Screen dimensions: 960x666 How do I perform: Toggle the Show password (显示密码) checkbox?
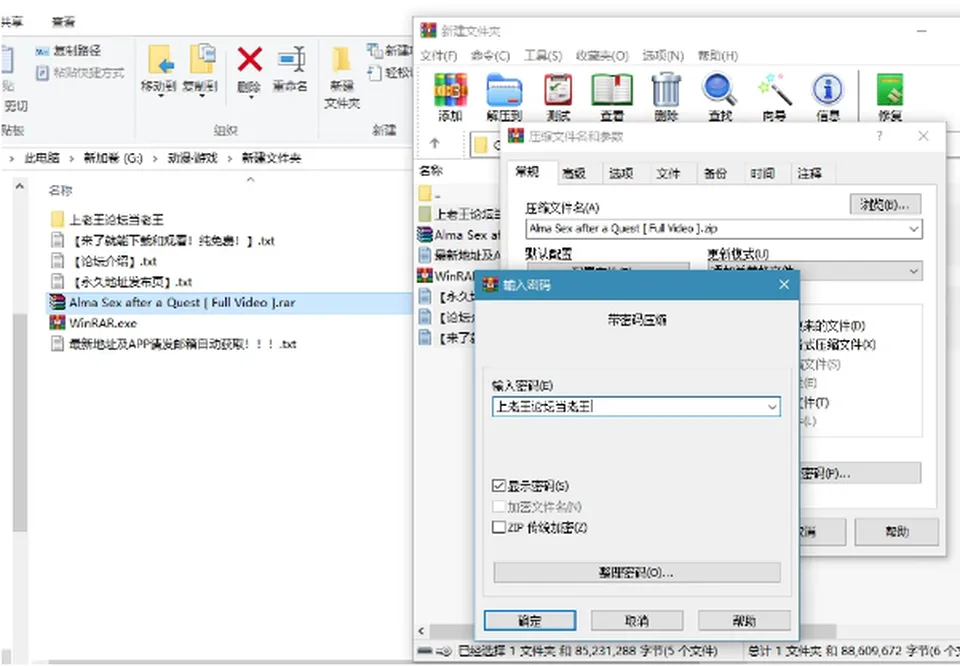point(498,486)
